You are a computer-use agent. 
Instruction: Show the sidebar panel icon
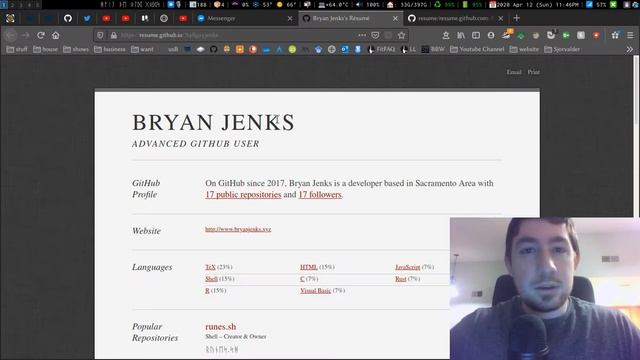coord(476,36)
